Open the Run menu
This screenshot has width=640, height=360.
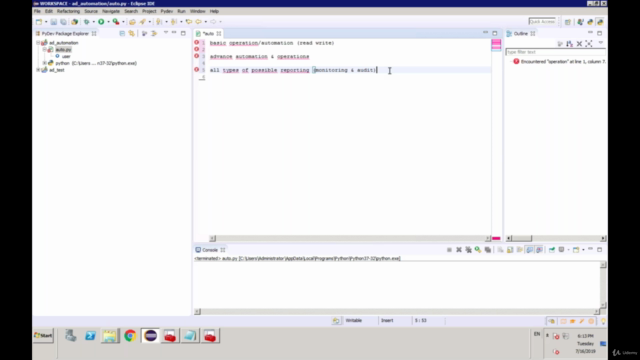181,11
